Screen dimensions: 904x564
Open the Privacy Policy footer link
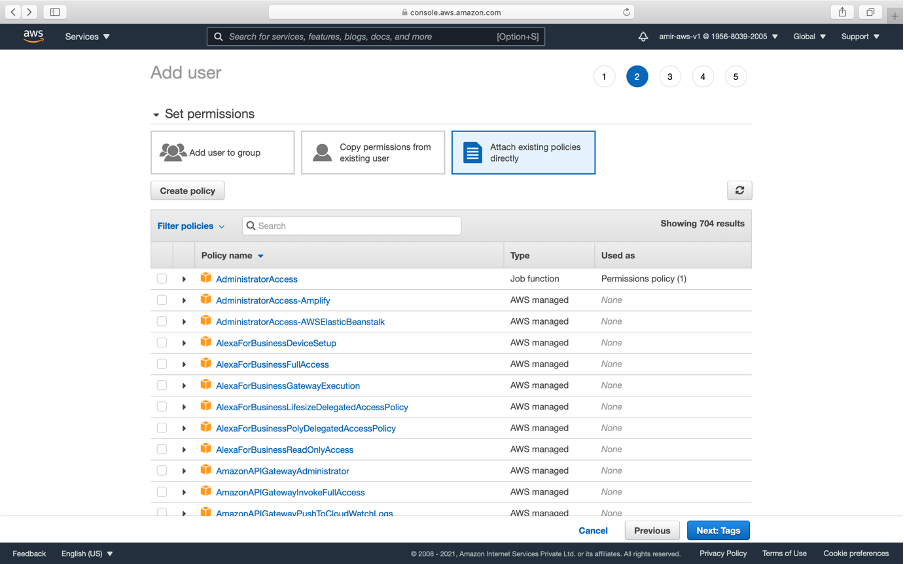tap(723, 553)
